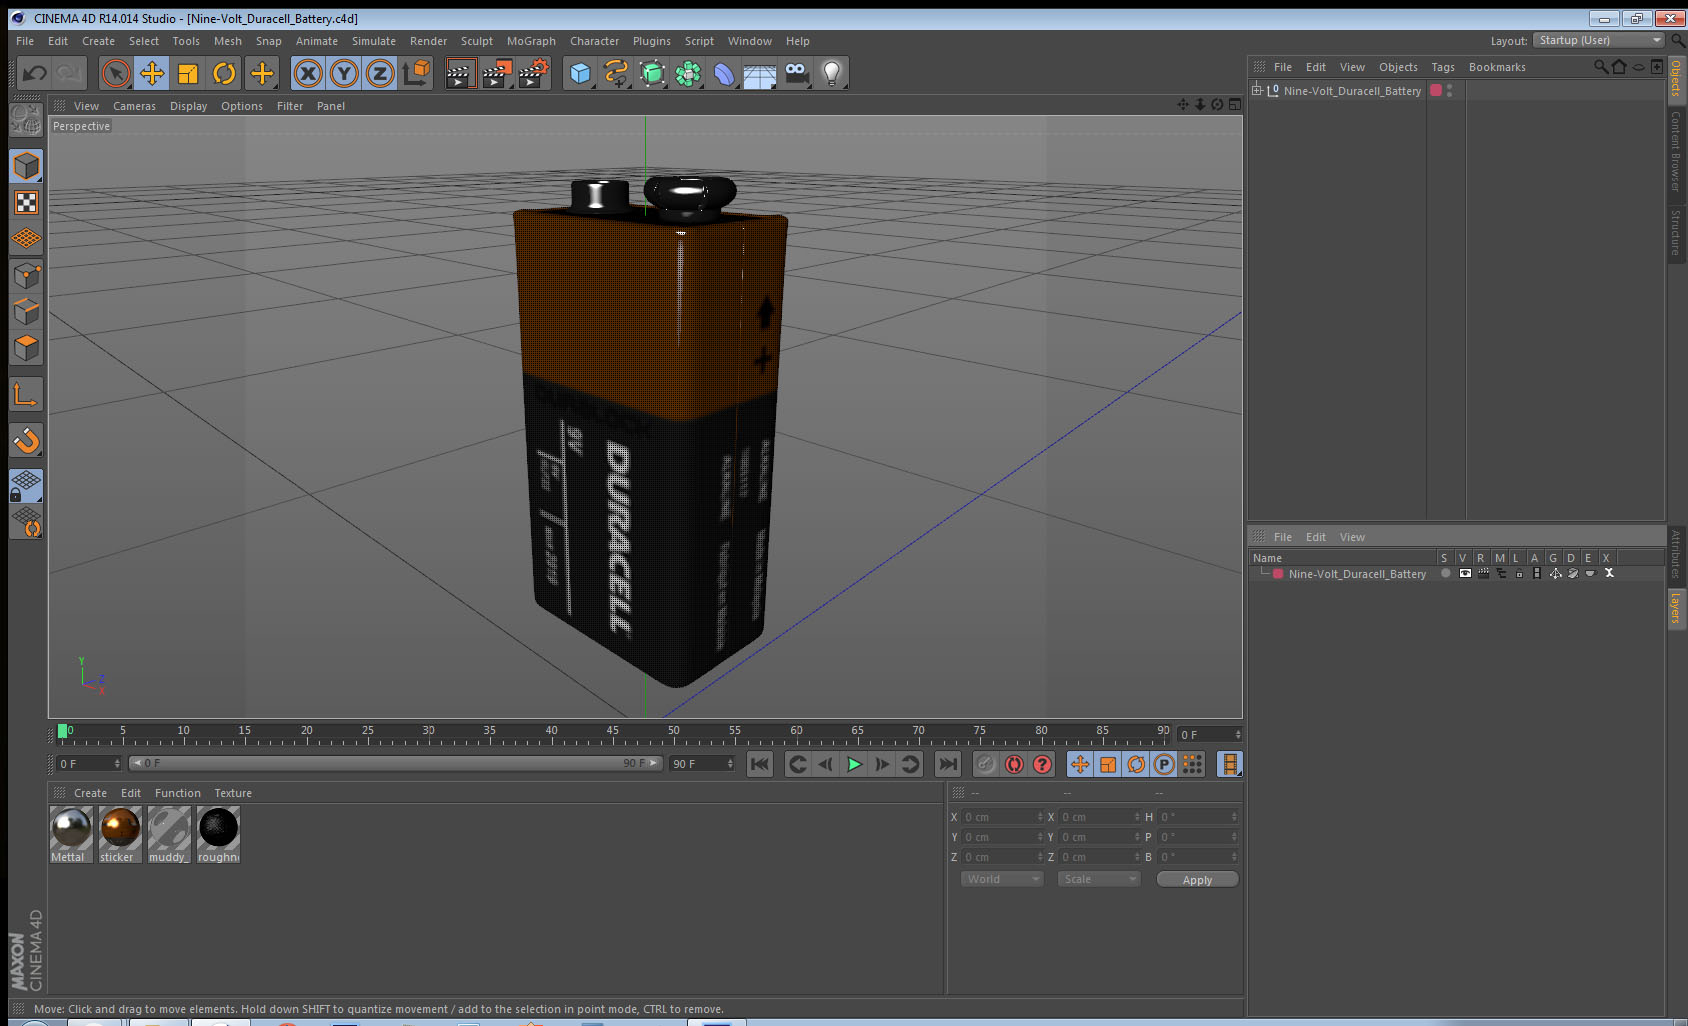Click the Render View clapperboard icon
The height and width of the screenshot is (1026, 1688).
tap(459, 73)
